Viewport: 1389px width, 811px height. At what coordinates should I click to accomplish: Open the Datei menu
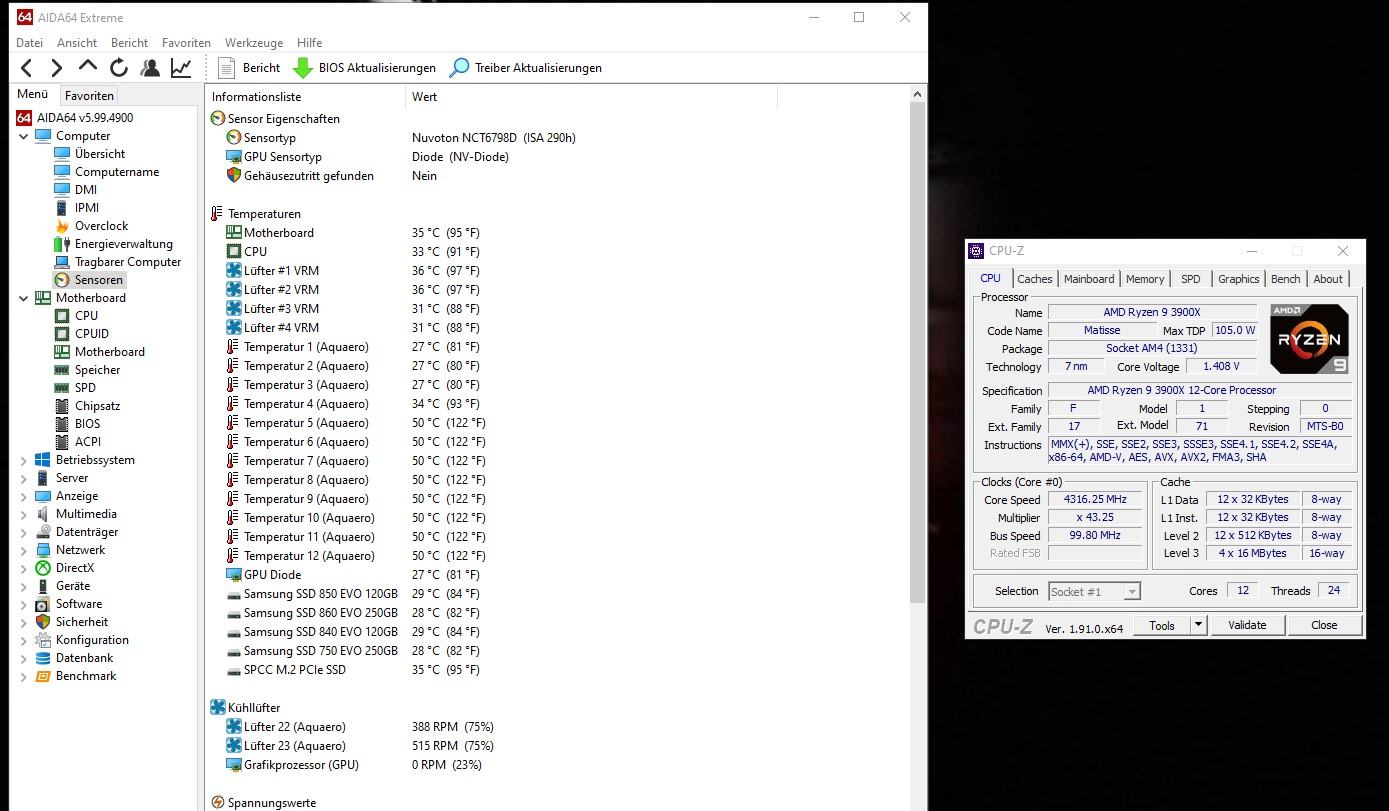pos(30,43)
